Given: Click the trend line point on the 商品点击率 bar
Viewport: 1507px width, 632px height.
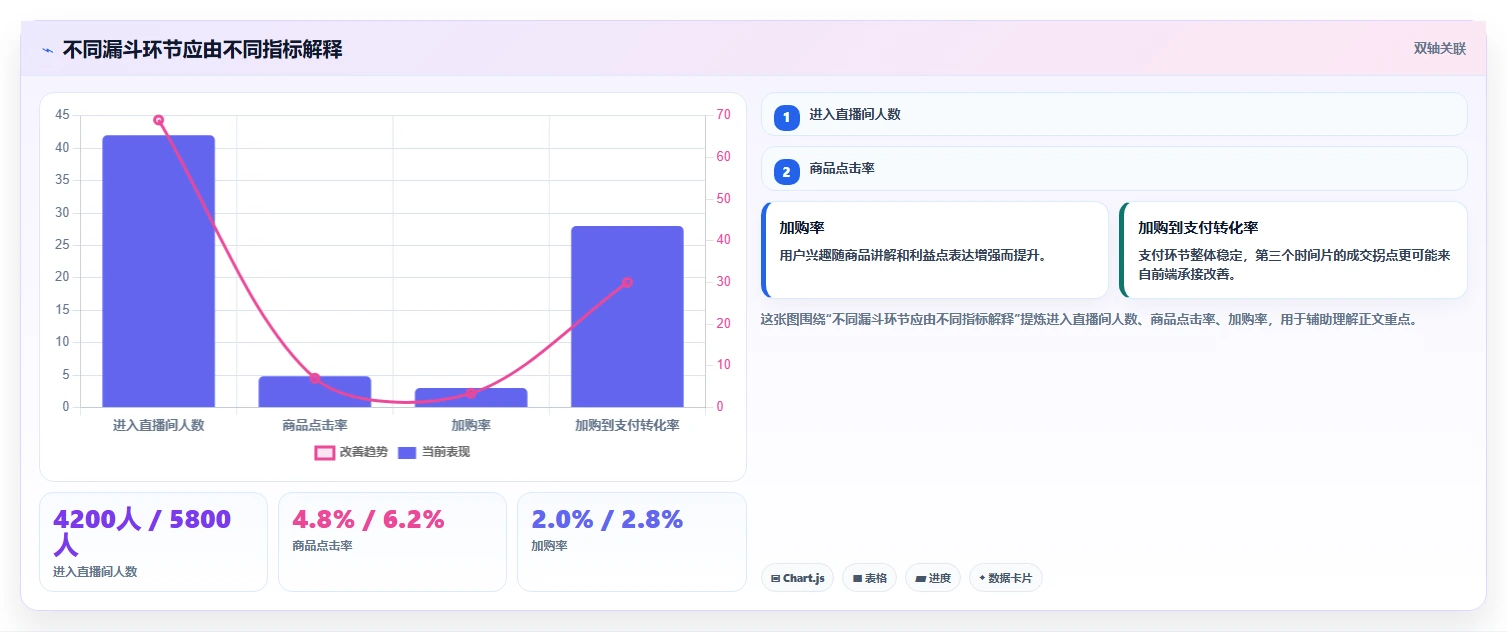Looking at the screenshot, I should coord(315,378).
